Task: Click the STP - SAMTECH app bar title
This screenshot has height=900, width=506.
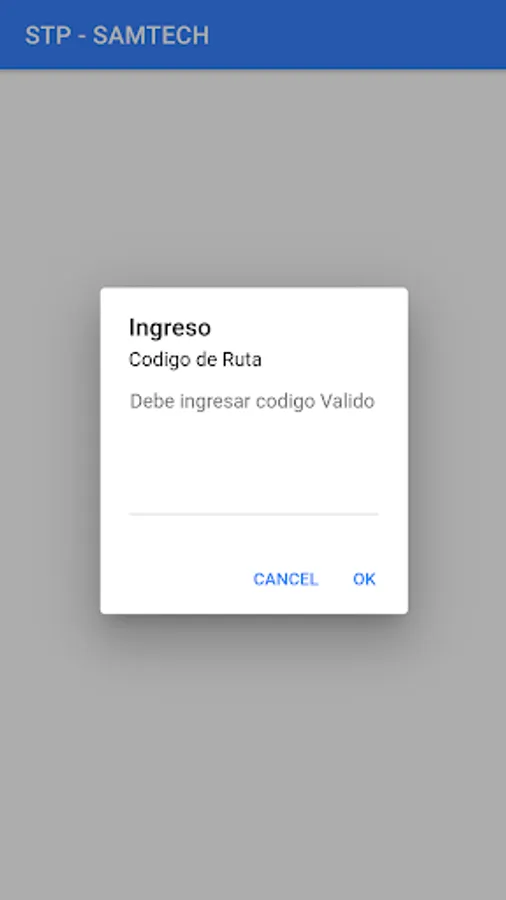Action: tap(117, 36)
